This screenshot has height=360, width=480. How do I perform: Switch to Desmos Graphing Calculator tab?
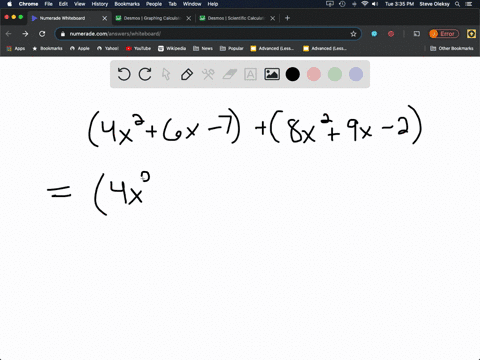point(152,18)
